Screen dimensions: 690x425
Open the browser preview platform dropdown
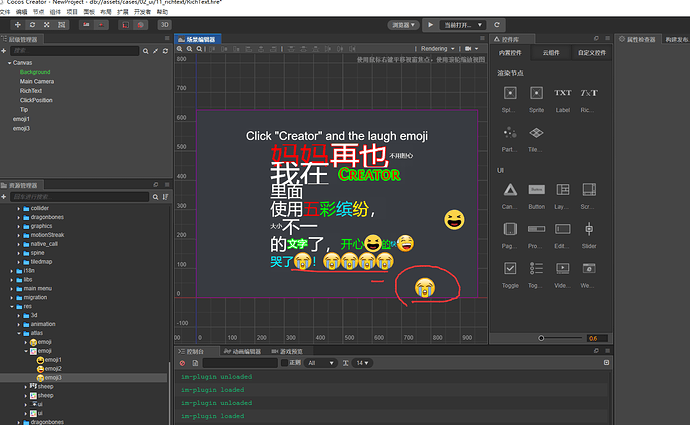403,25
